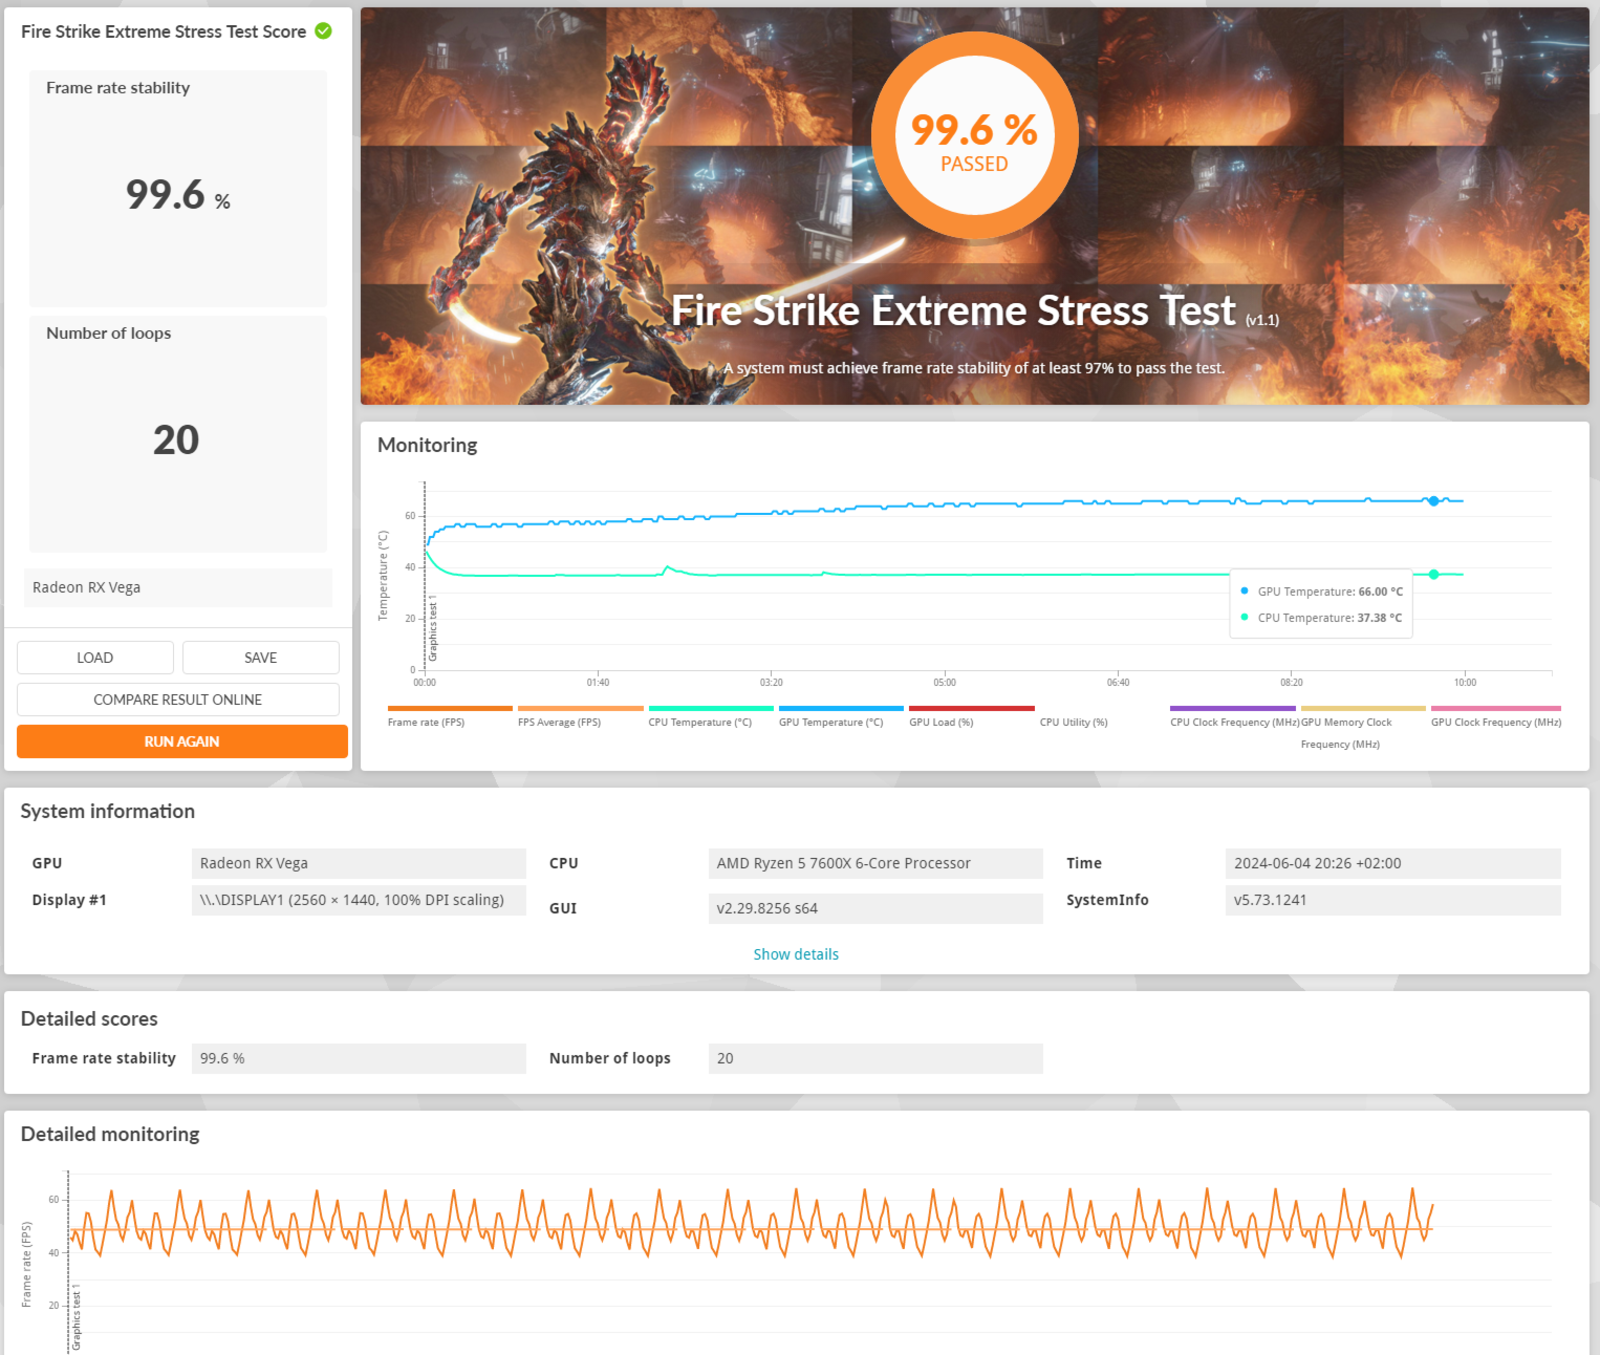Open the Show details link
The image size is (1600, 1355).
pyautogui.click(x=796, y=954)
